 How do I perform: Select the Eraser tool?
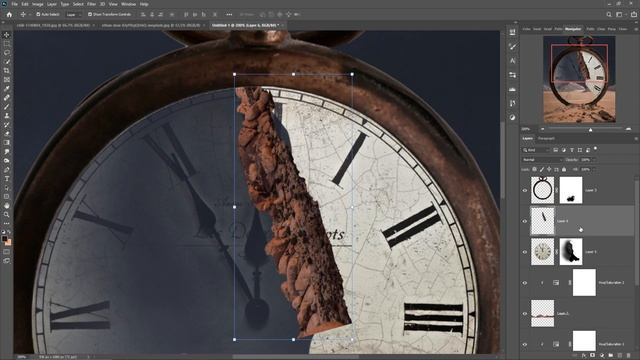[7, 134]
